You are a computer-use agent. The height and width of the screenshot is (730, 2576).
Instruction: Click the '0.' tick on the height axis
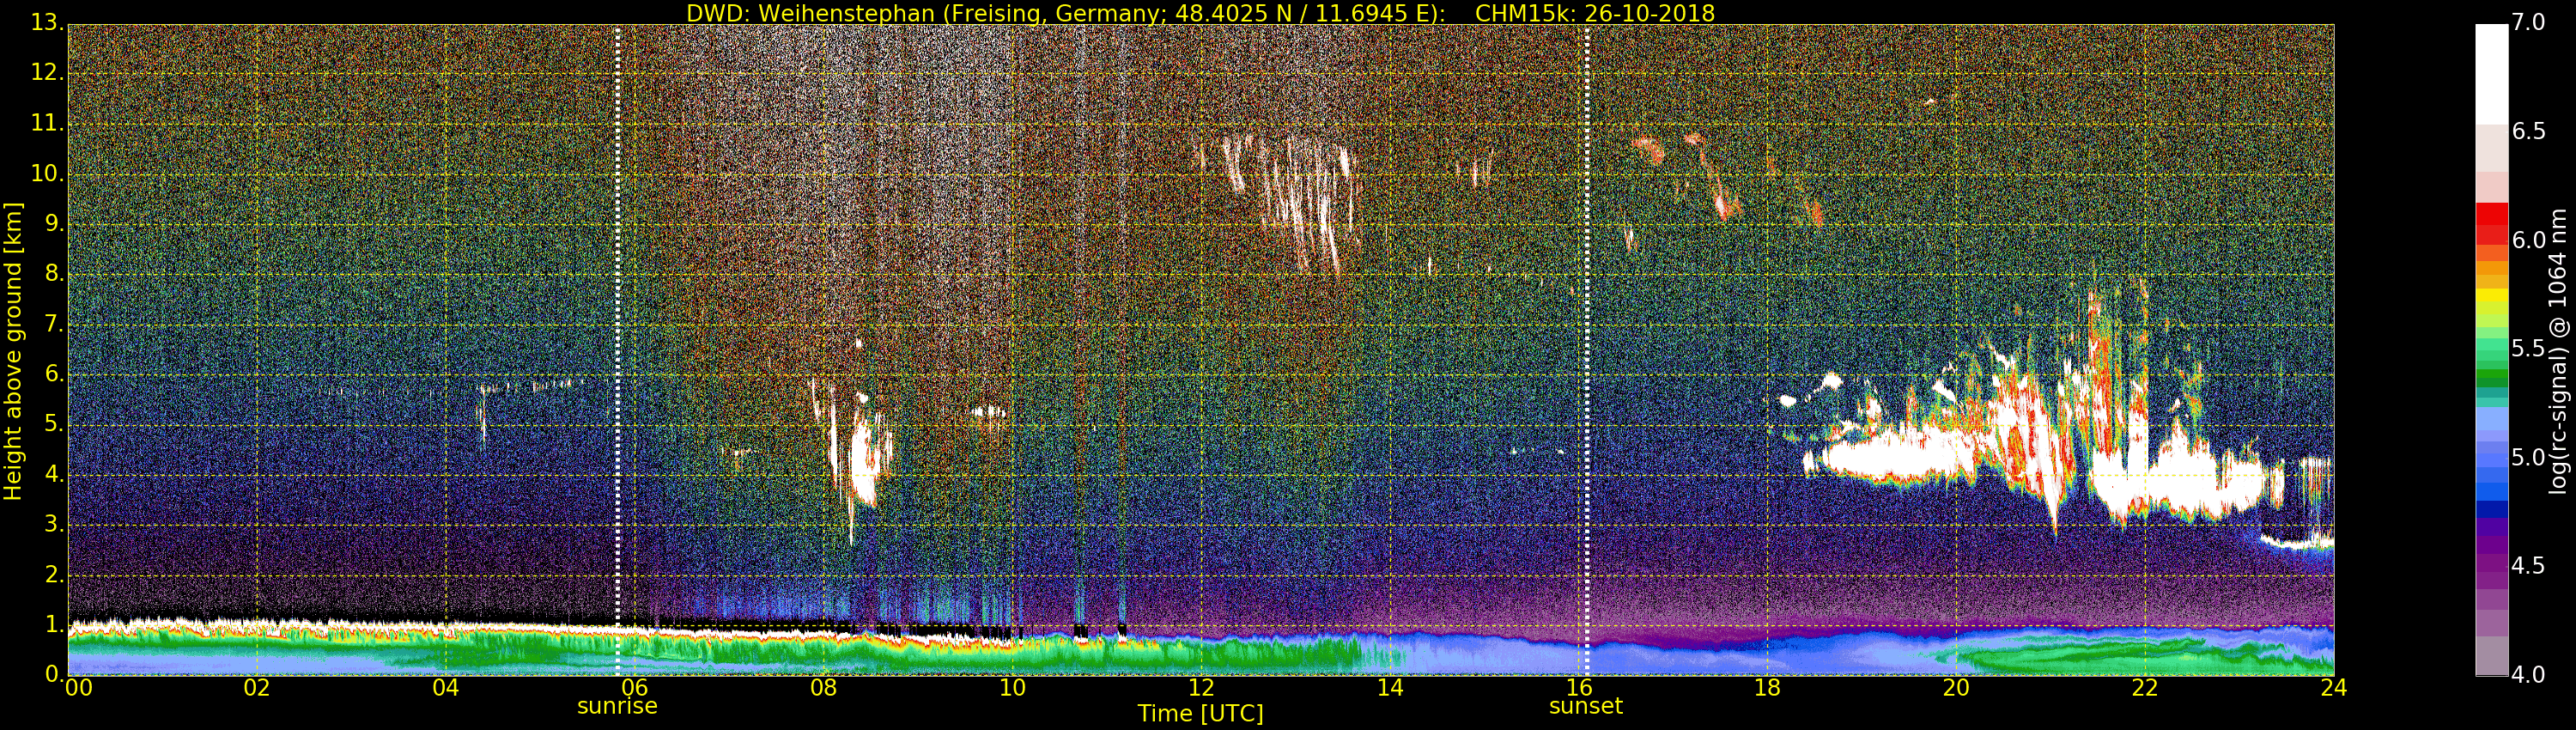click(54, 674)
